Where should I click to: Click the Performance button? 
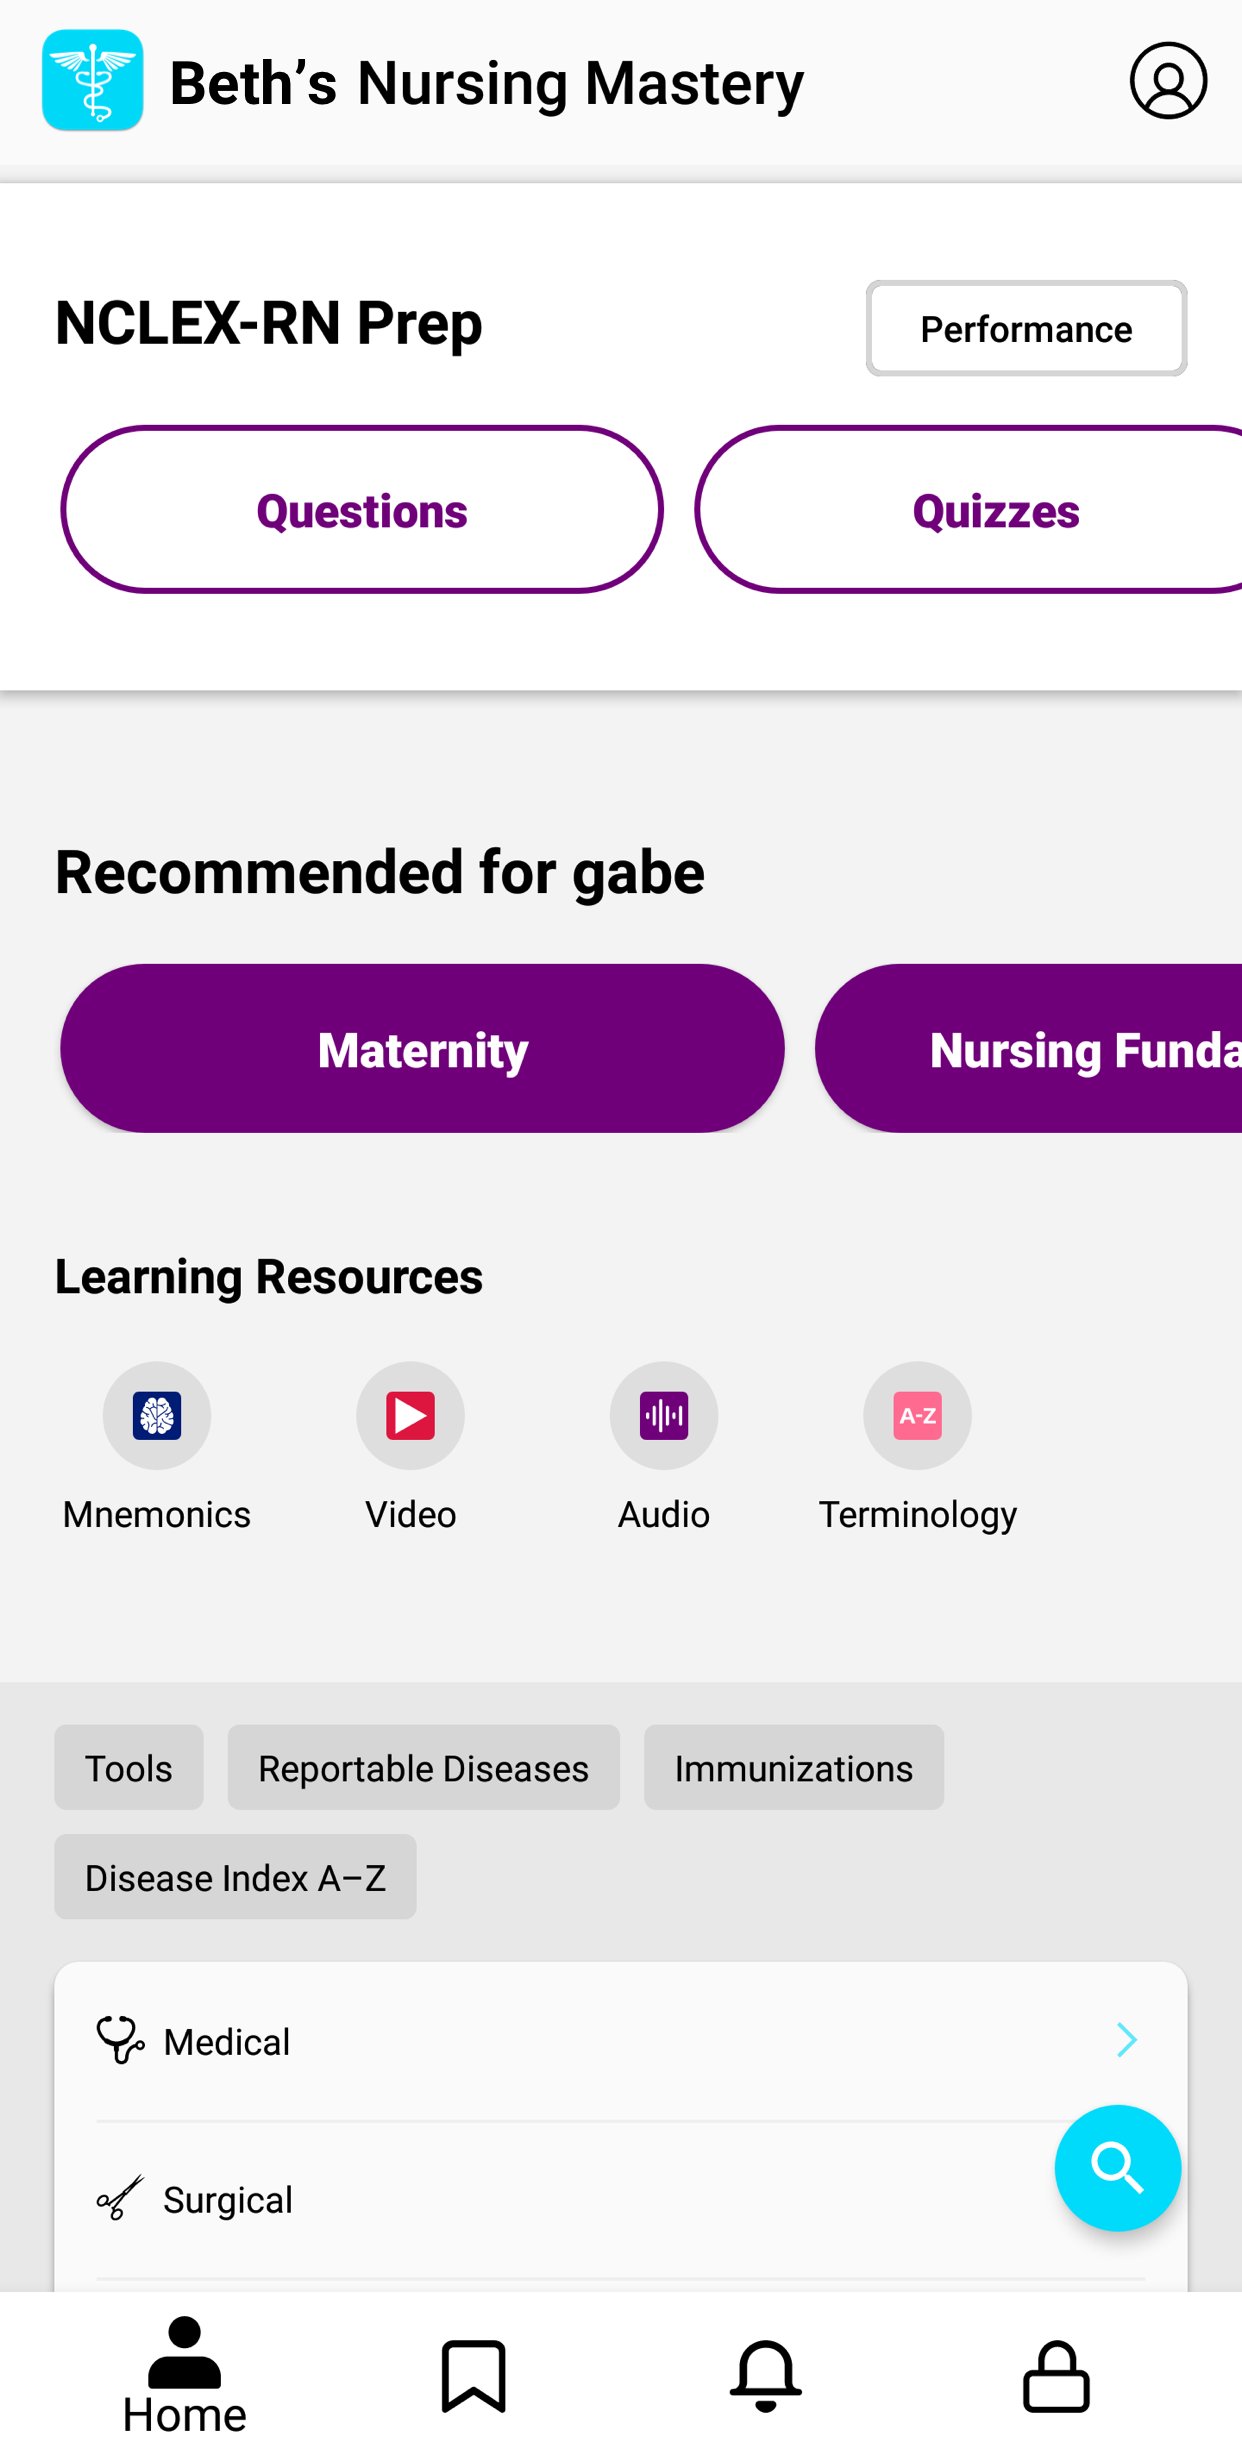1026,329
